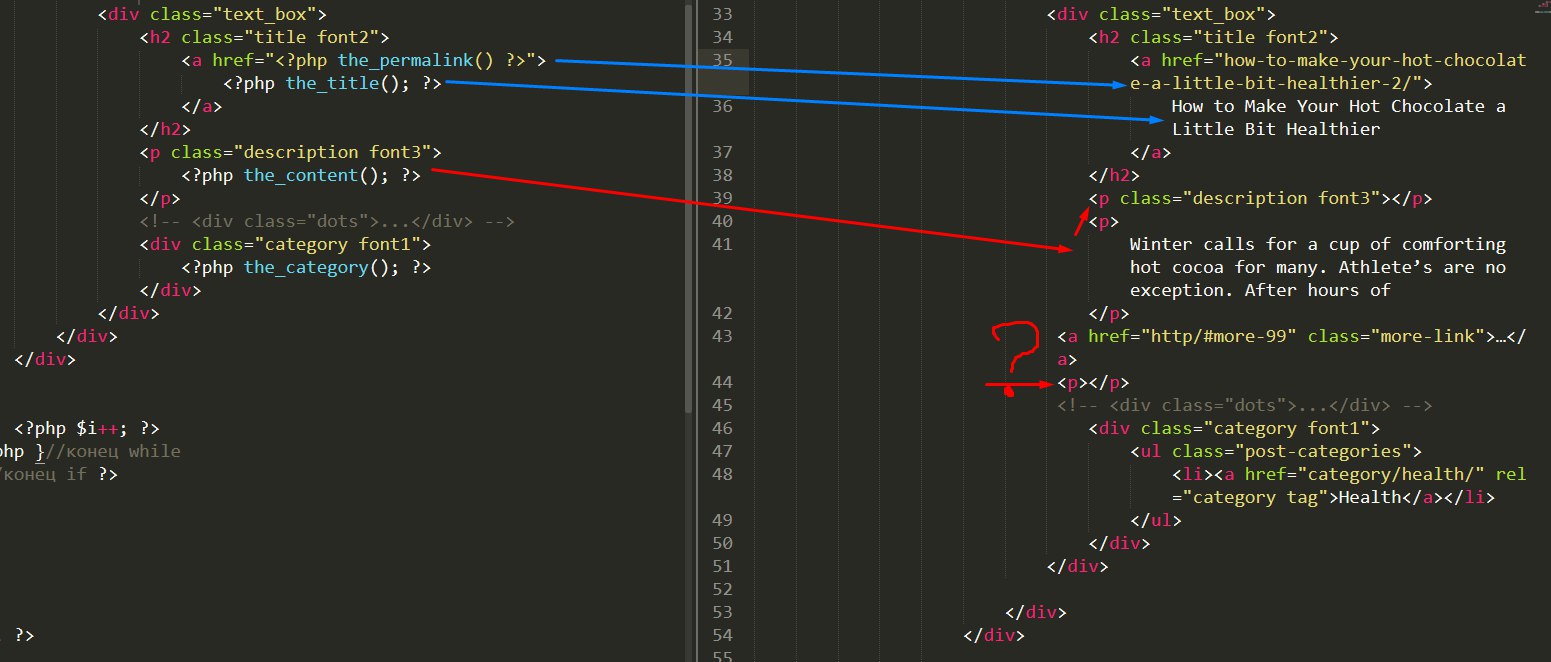
Task: Click closing </h2> tag on line 38
Action: click(1114, 175)
